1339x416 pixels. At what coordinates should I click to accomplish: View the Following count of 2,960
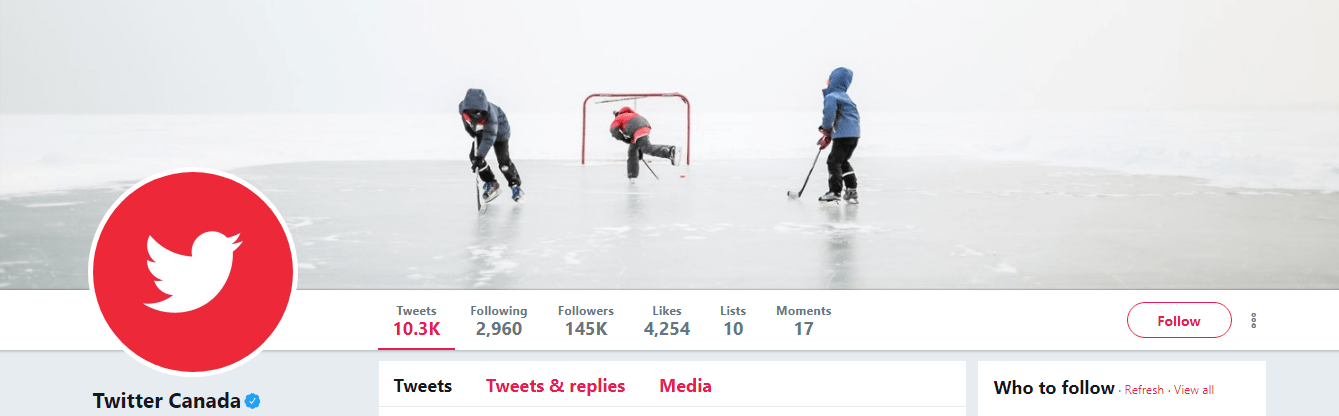498,320
